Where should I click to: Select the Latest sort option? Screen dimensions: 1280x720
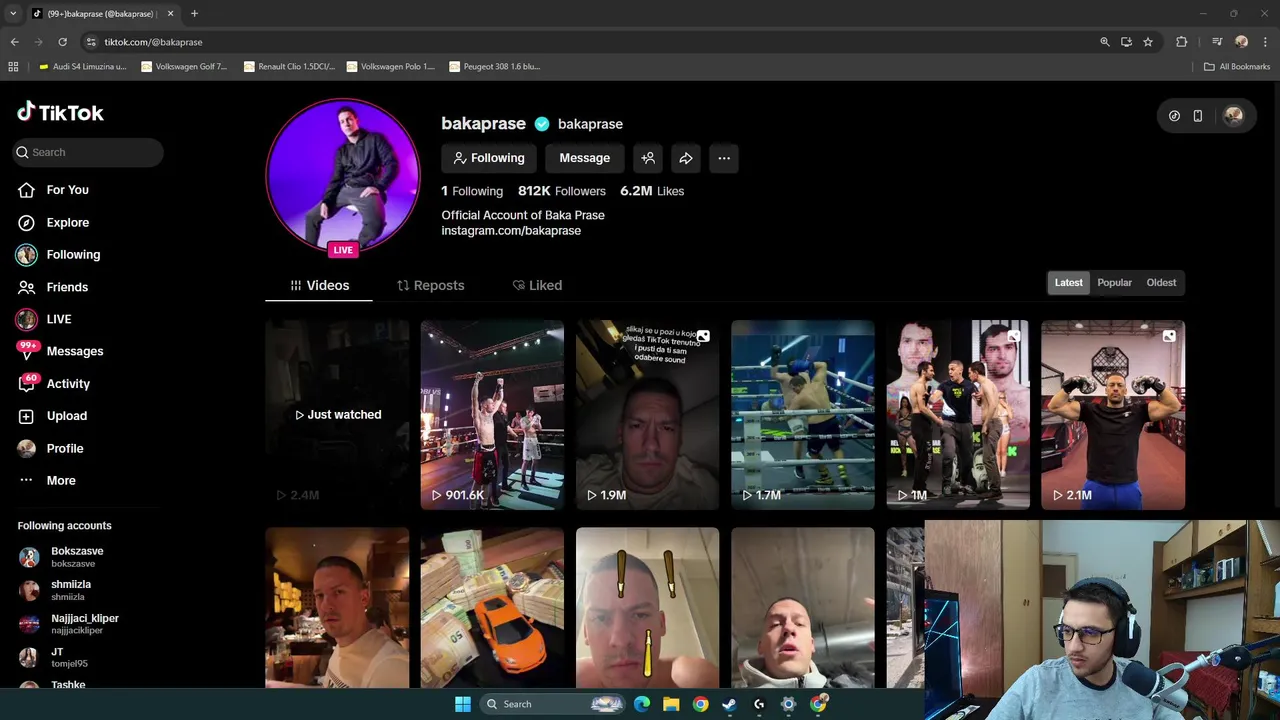(x=1068, y=283)
